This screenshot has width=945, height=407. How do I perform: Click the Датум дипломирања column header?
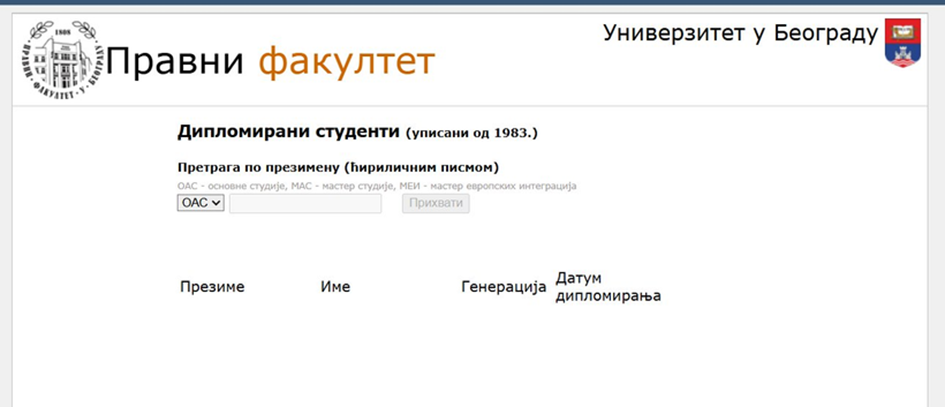click(608, 287)
